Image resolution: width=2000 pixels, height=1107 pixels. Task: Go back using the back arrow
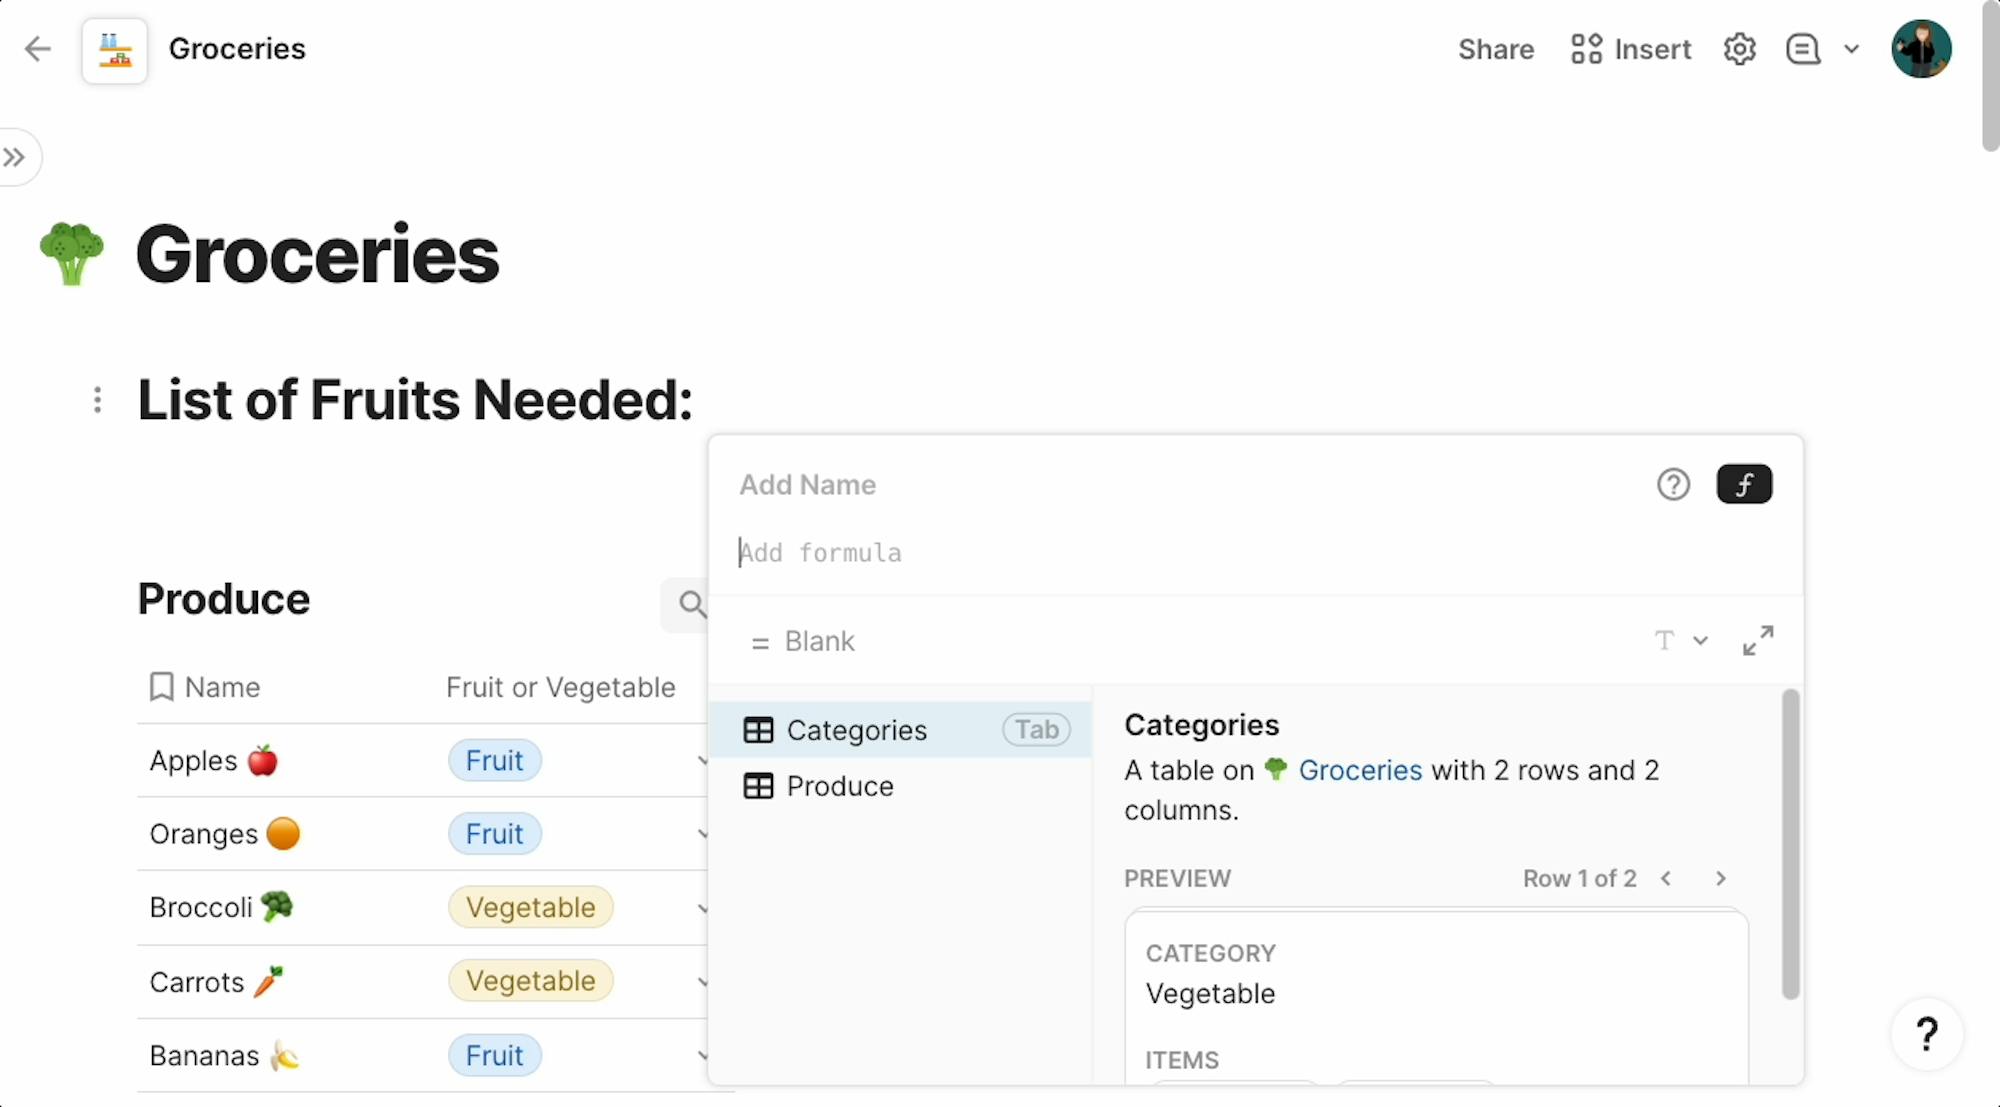click(x=37, y=48)
